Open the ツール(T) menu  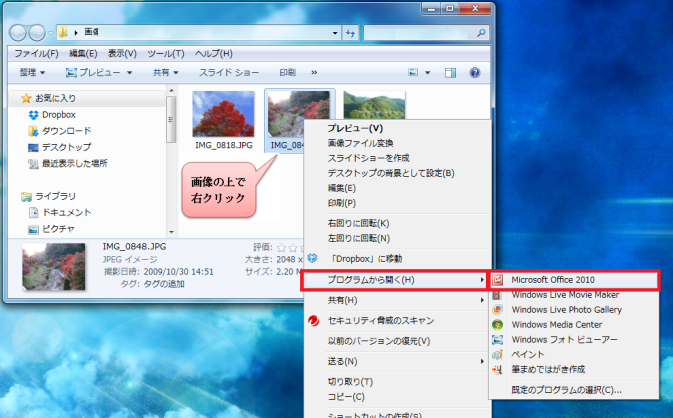(166, 54)
